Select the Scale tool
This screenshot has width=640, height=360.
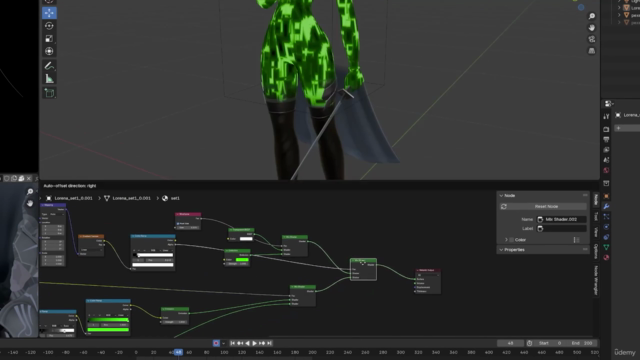click(x=49, y=38)
